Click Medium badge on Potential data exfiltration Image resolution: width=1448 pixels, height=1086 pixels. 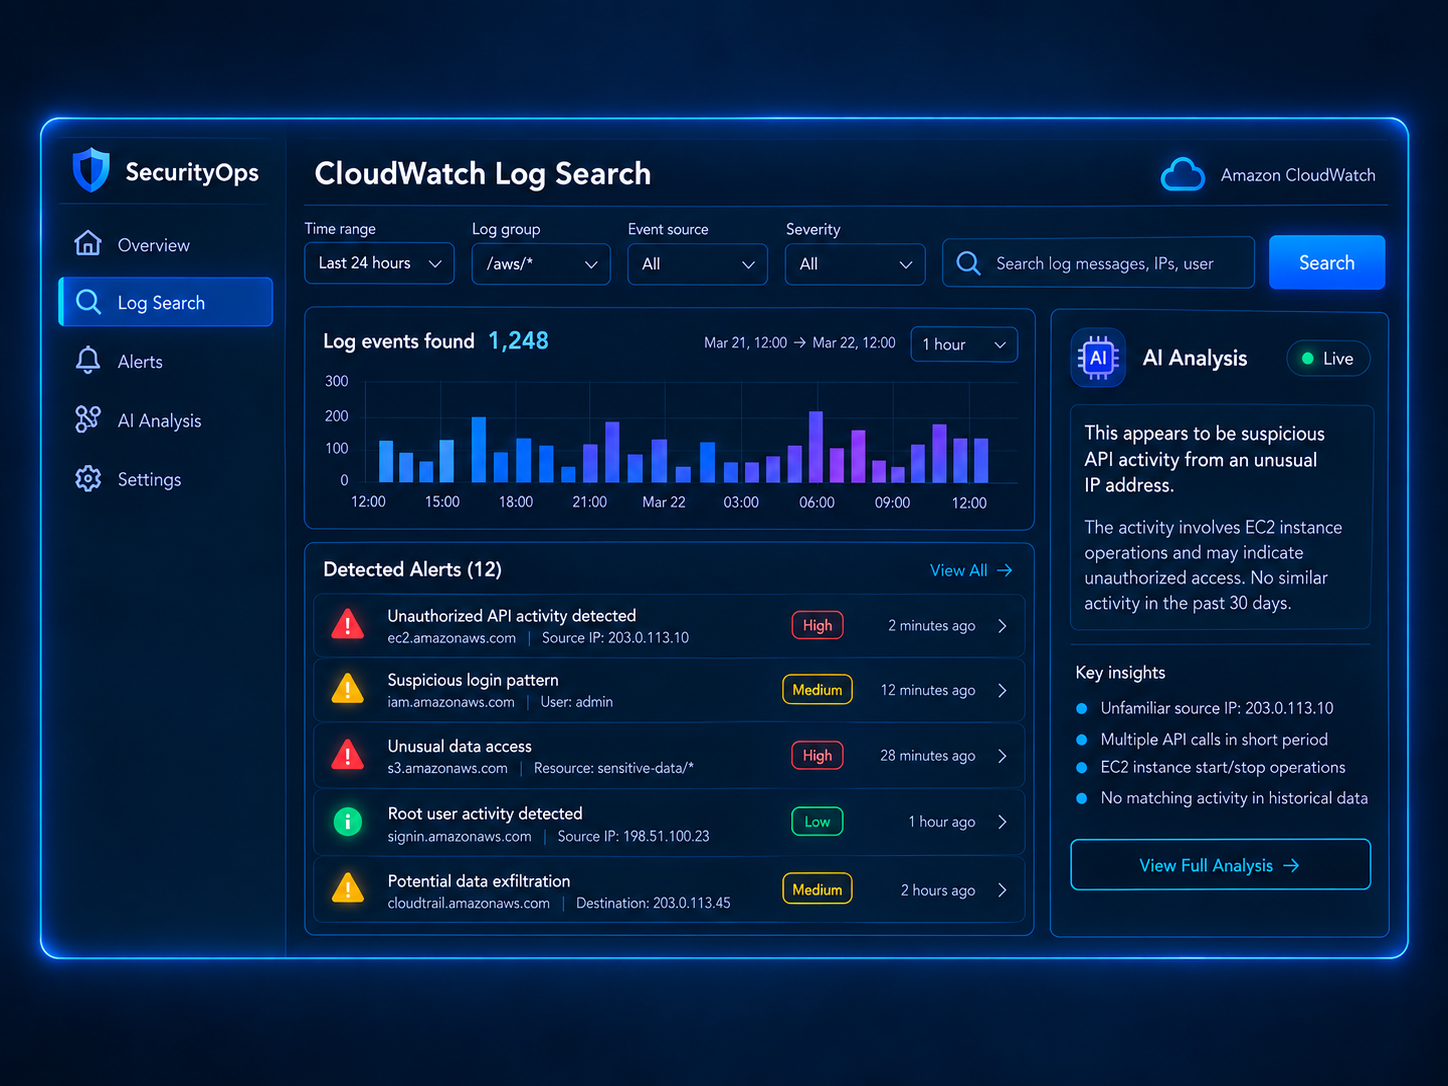tap(817, 889)
